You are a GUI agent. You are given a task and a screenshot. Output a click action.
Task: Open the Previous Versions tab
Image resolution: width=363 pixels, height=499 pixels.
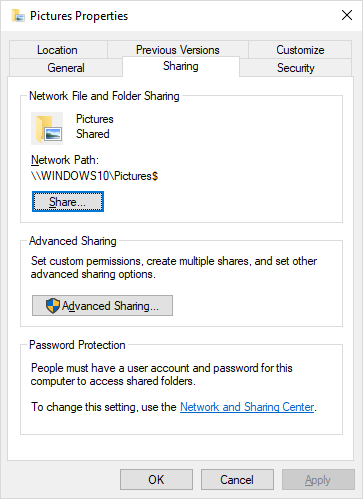click(x=178, y=50)
